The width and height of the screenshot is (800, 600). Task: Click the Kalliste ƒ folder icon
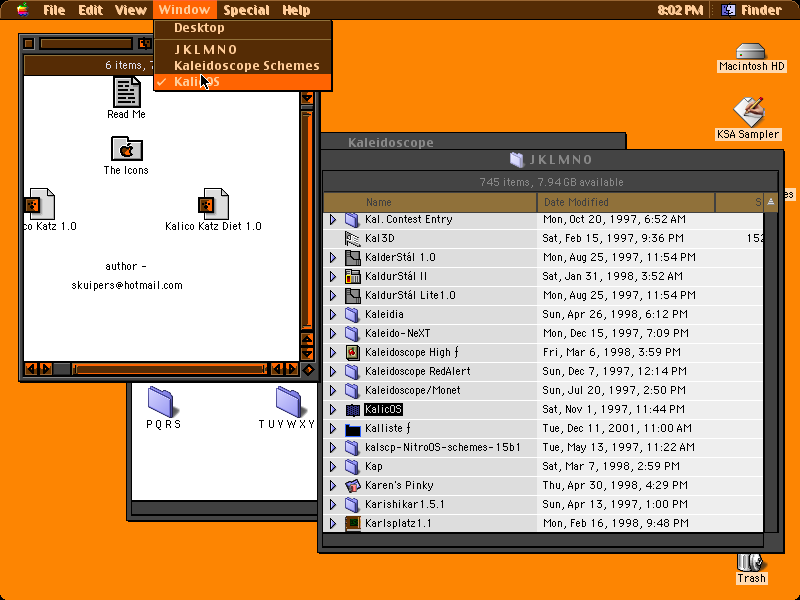point(352,429)
